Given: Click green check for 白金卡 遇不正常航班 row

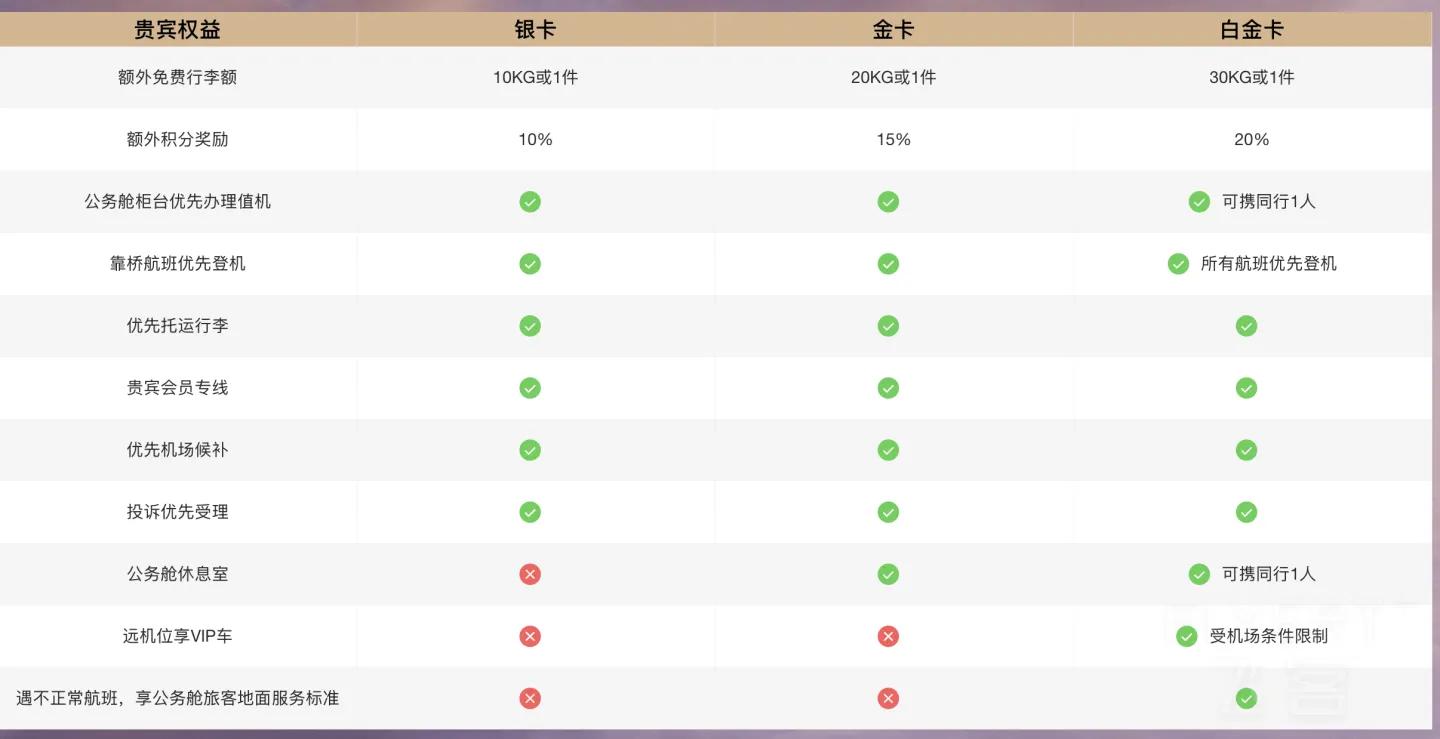Looking at the screenshot, I should (1246, 698).
